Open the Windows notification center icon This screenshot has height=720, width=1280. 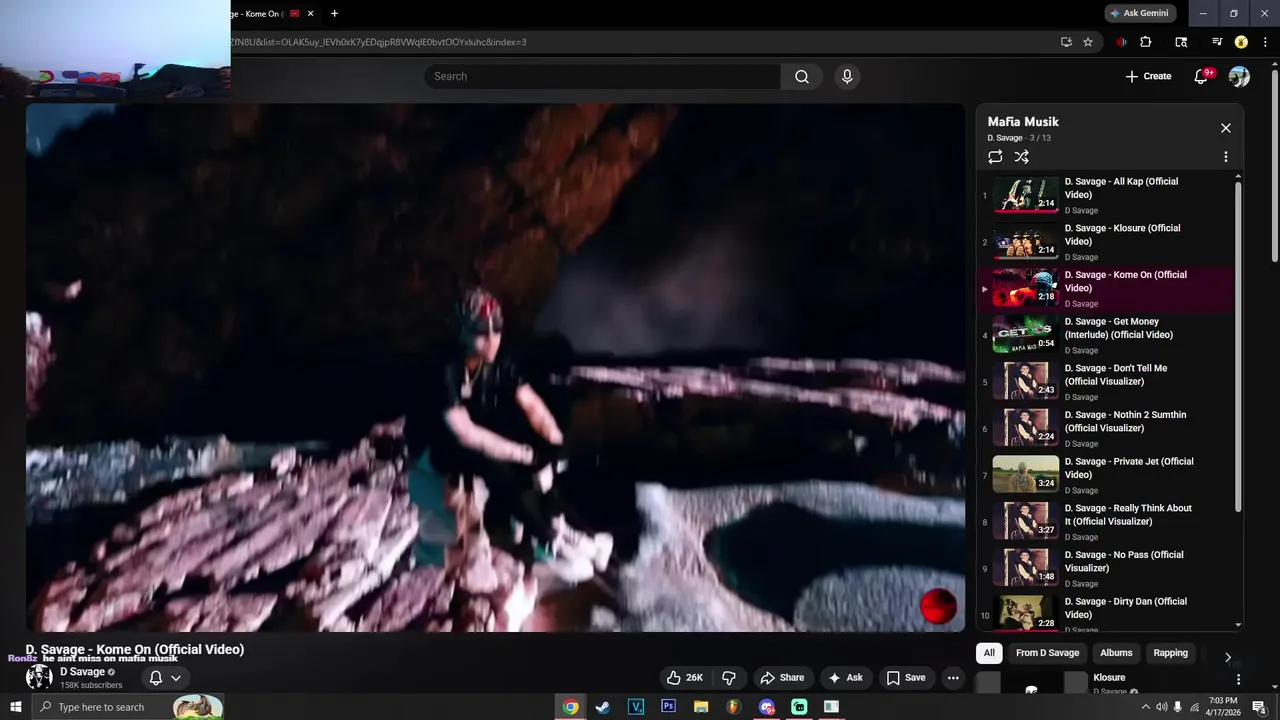coord(1259,707)
